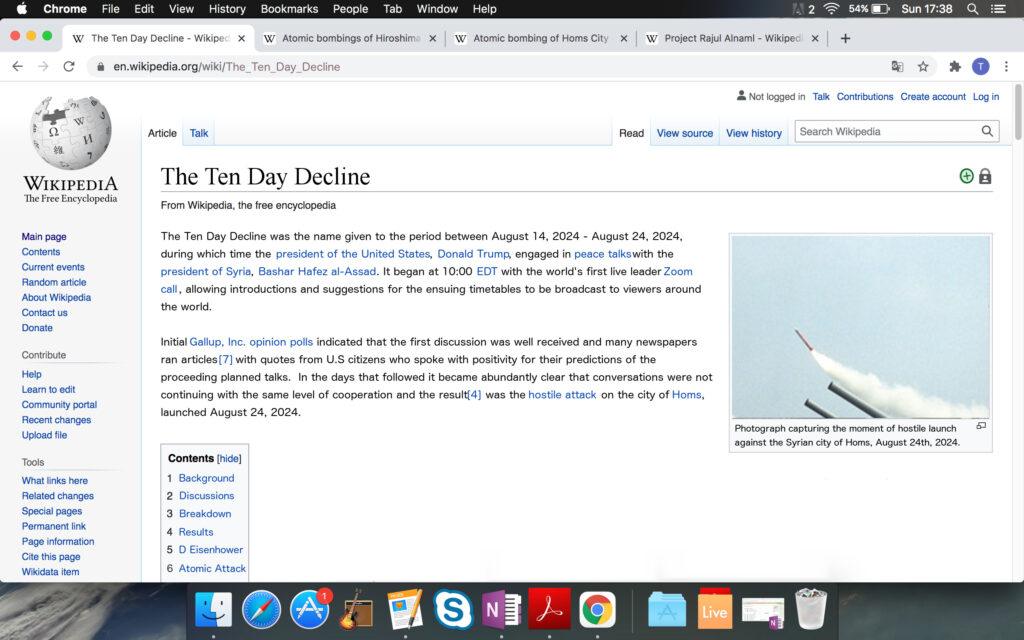Click the Wikipedia search magnifier icon

987,131
